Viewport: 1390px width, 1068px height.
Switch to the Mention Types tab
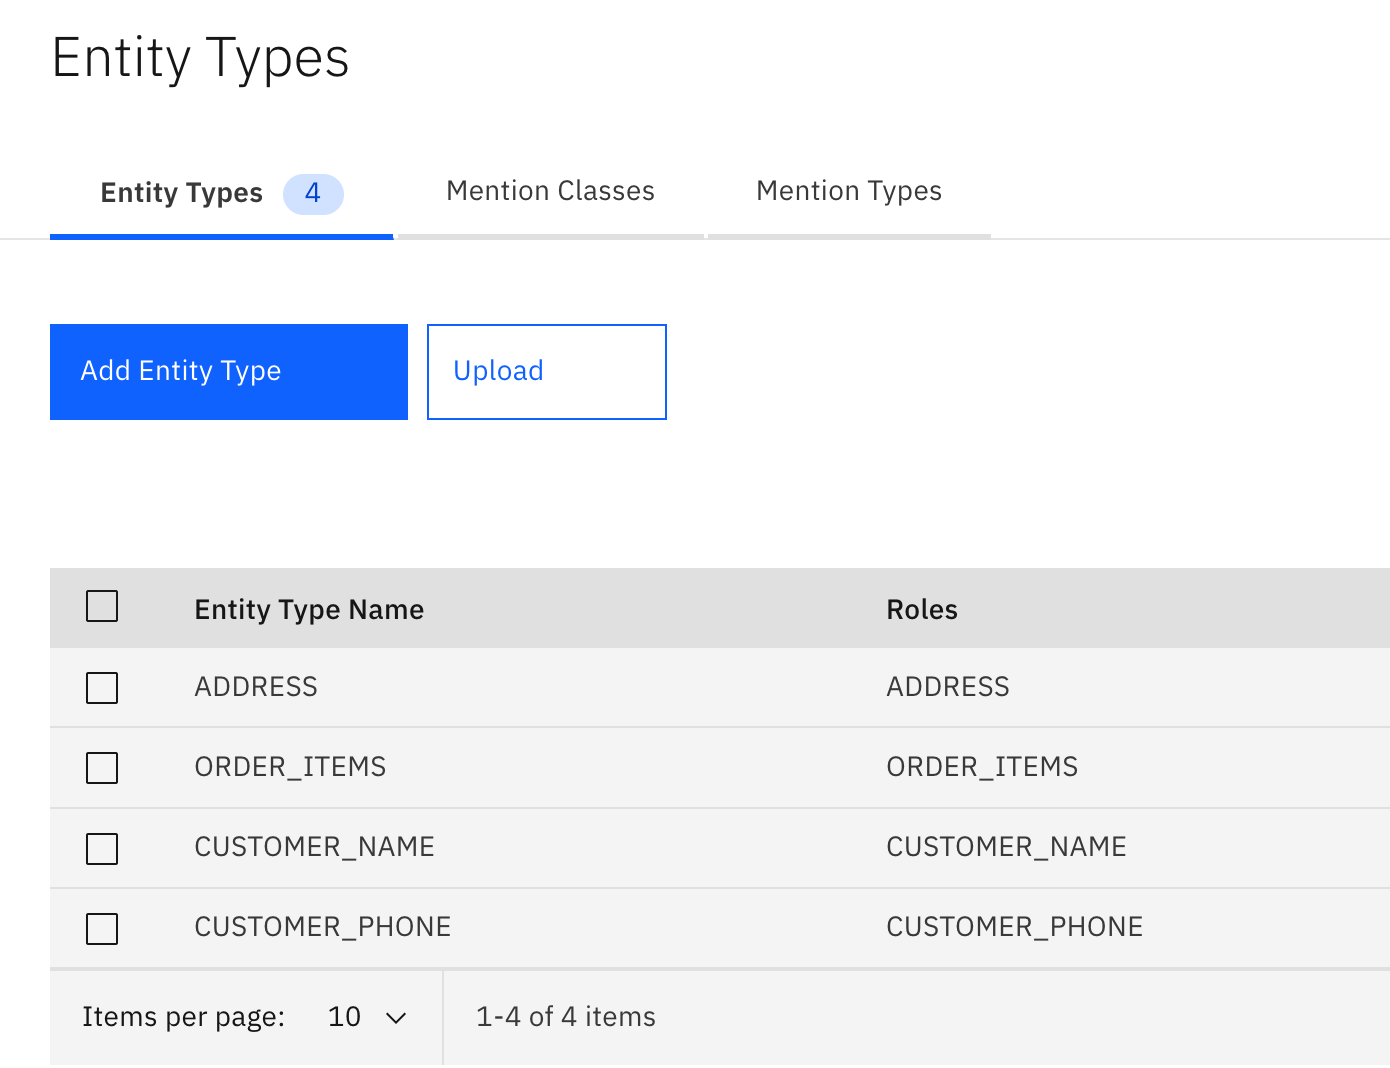[849, 193]
